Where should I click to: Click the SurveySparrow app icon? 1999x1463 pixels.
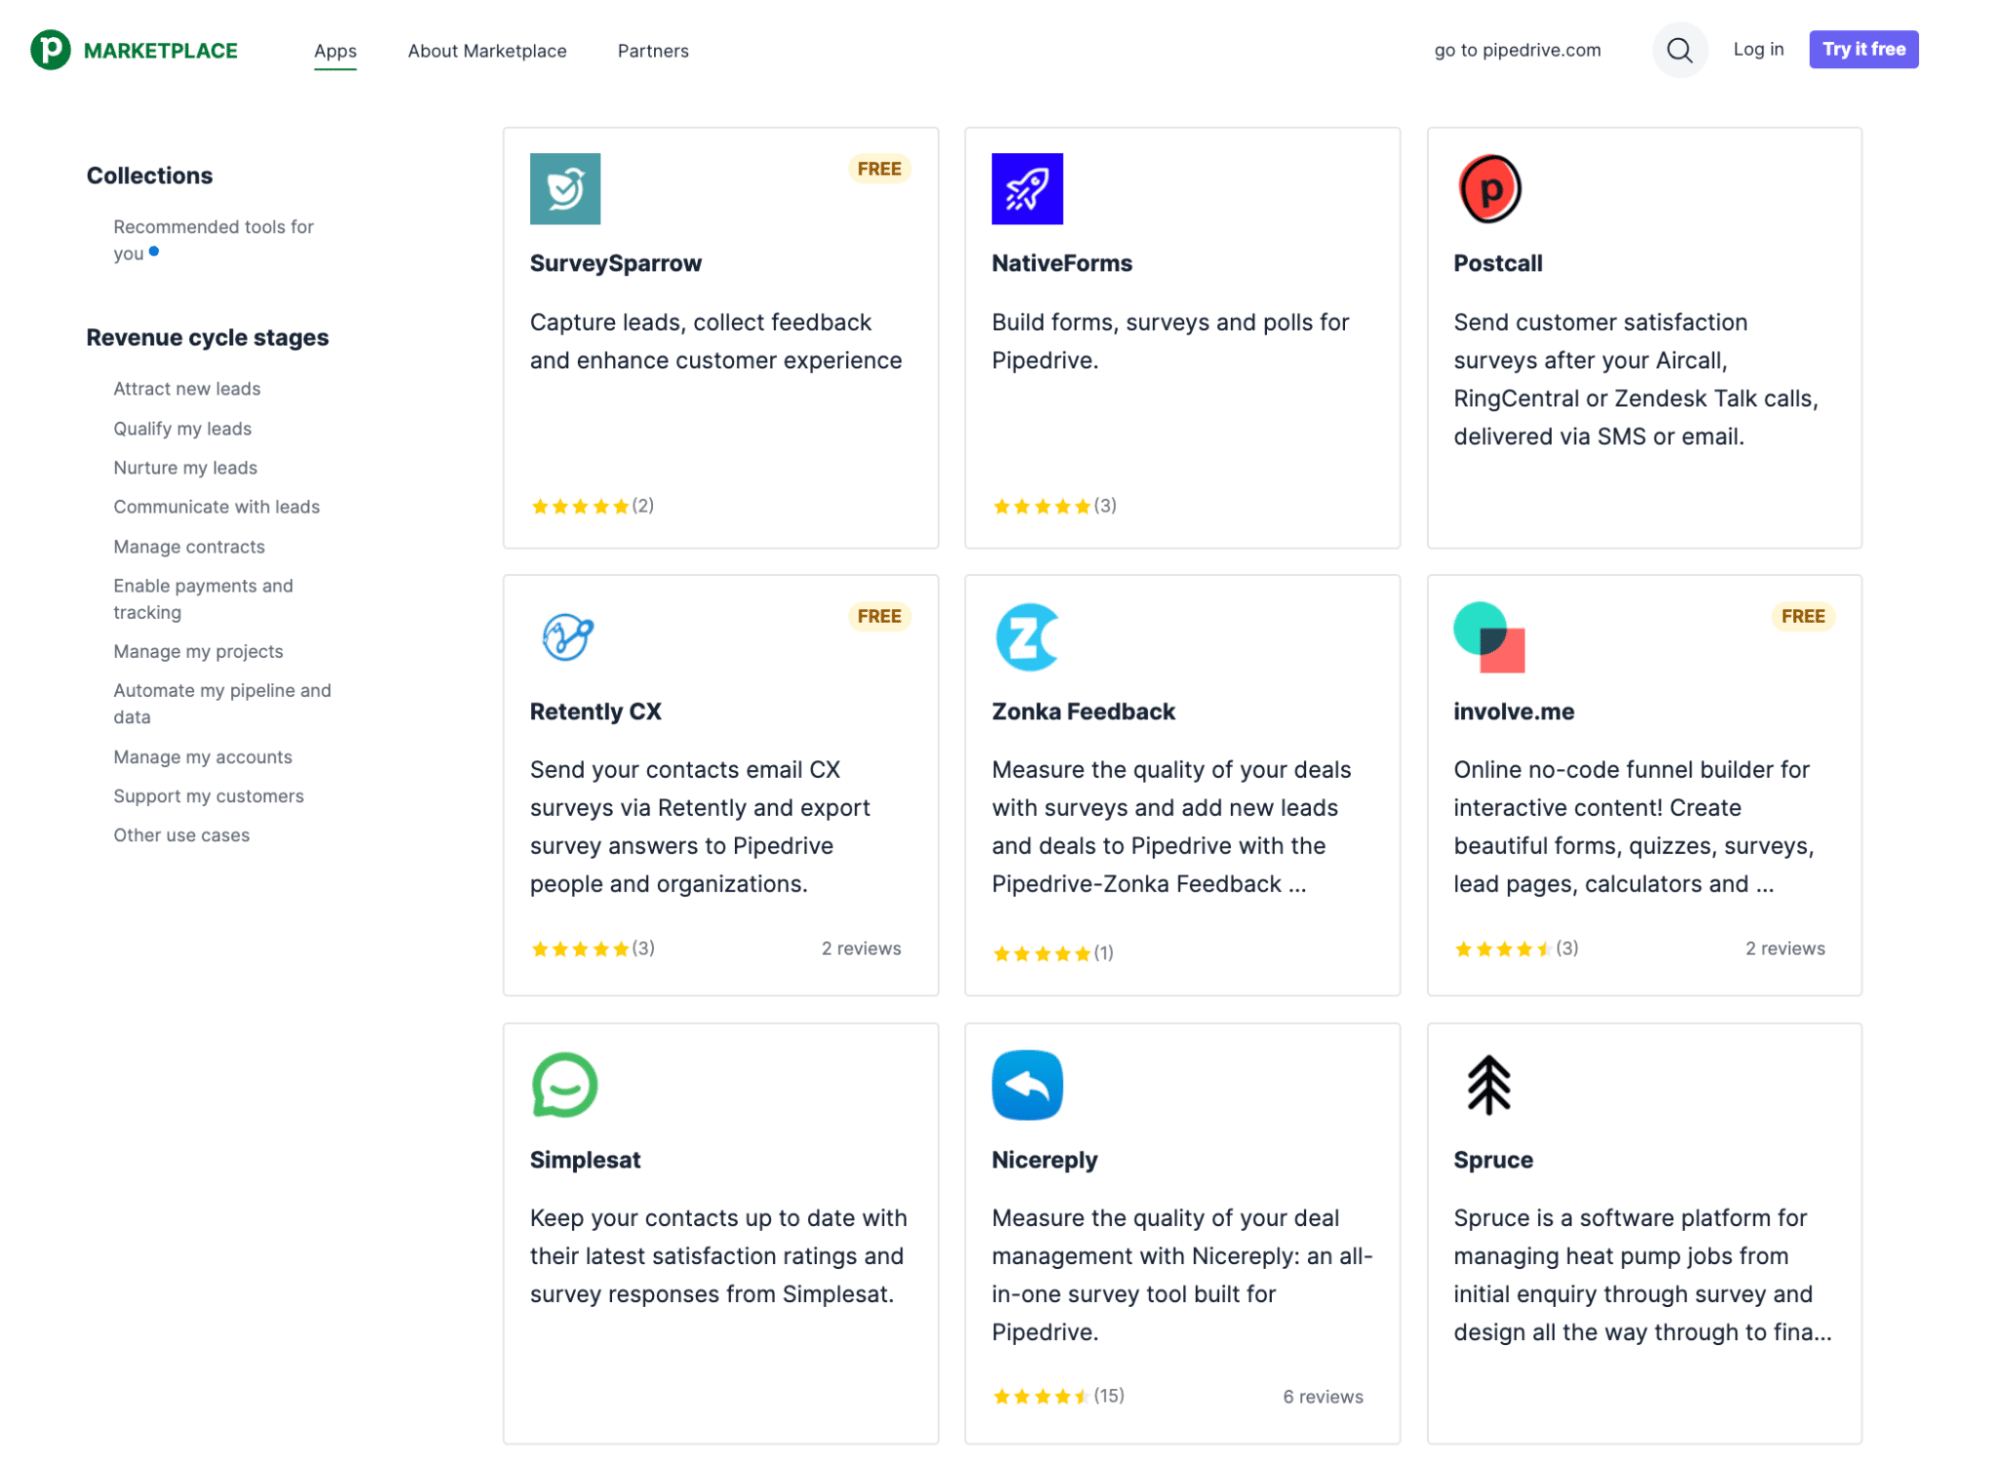(564, 189)
